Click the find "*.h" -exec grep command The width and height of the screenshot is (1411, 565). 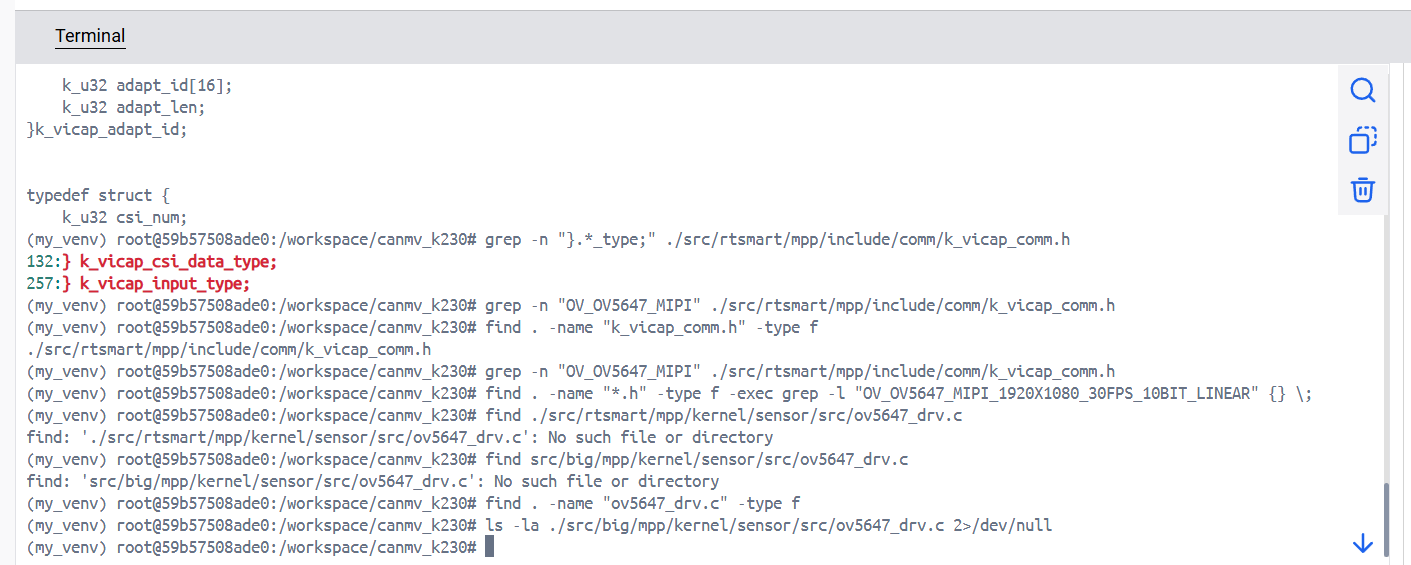[x=898, y=393]
